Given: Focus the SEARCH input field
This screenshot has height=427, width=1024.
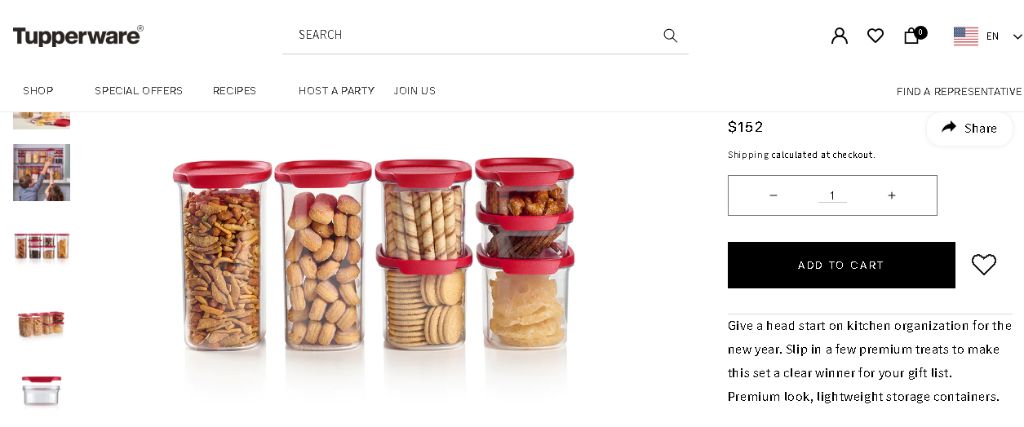Looking at the screenshot, I should click(477, 35).
